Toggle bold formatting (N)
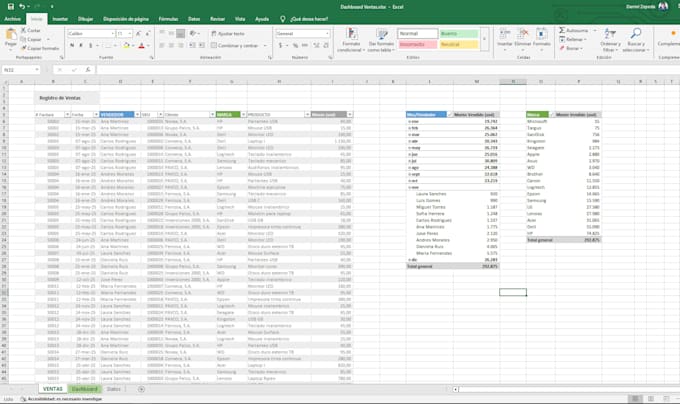The width and height of the screenshot is (680, 404). [x=72, y=45]
